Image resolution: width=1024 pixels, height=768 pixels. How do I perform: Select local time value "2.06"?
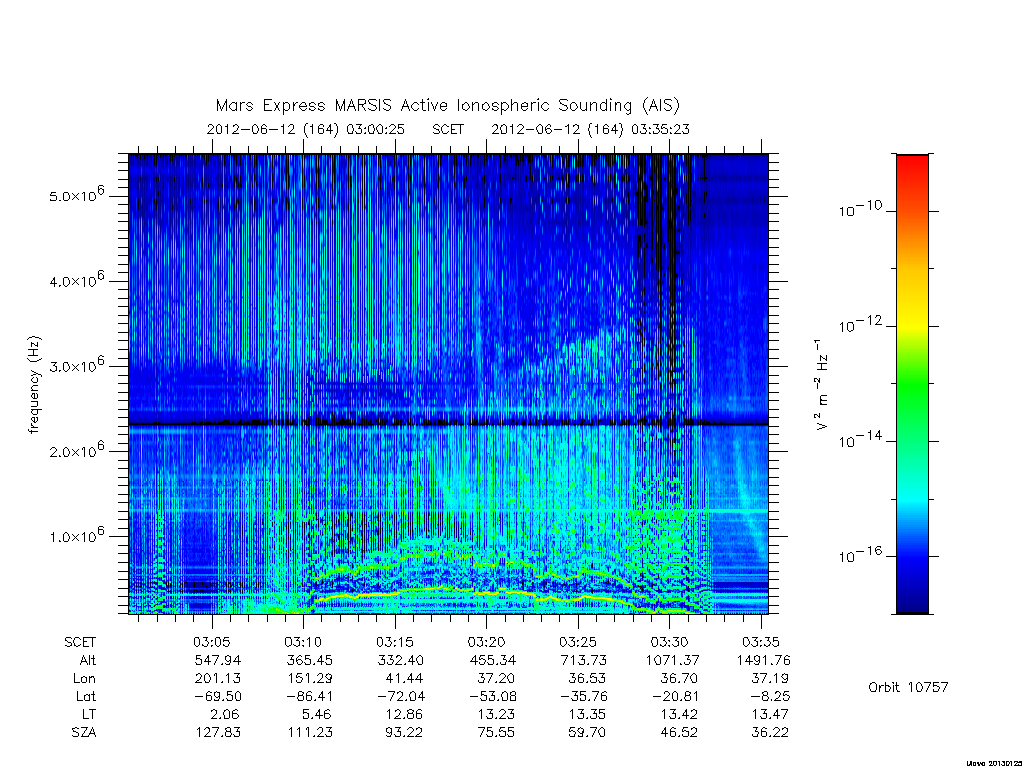[x=225, y=714]
